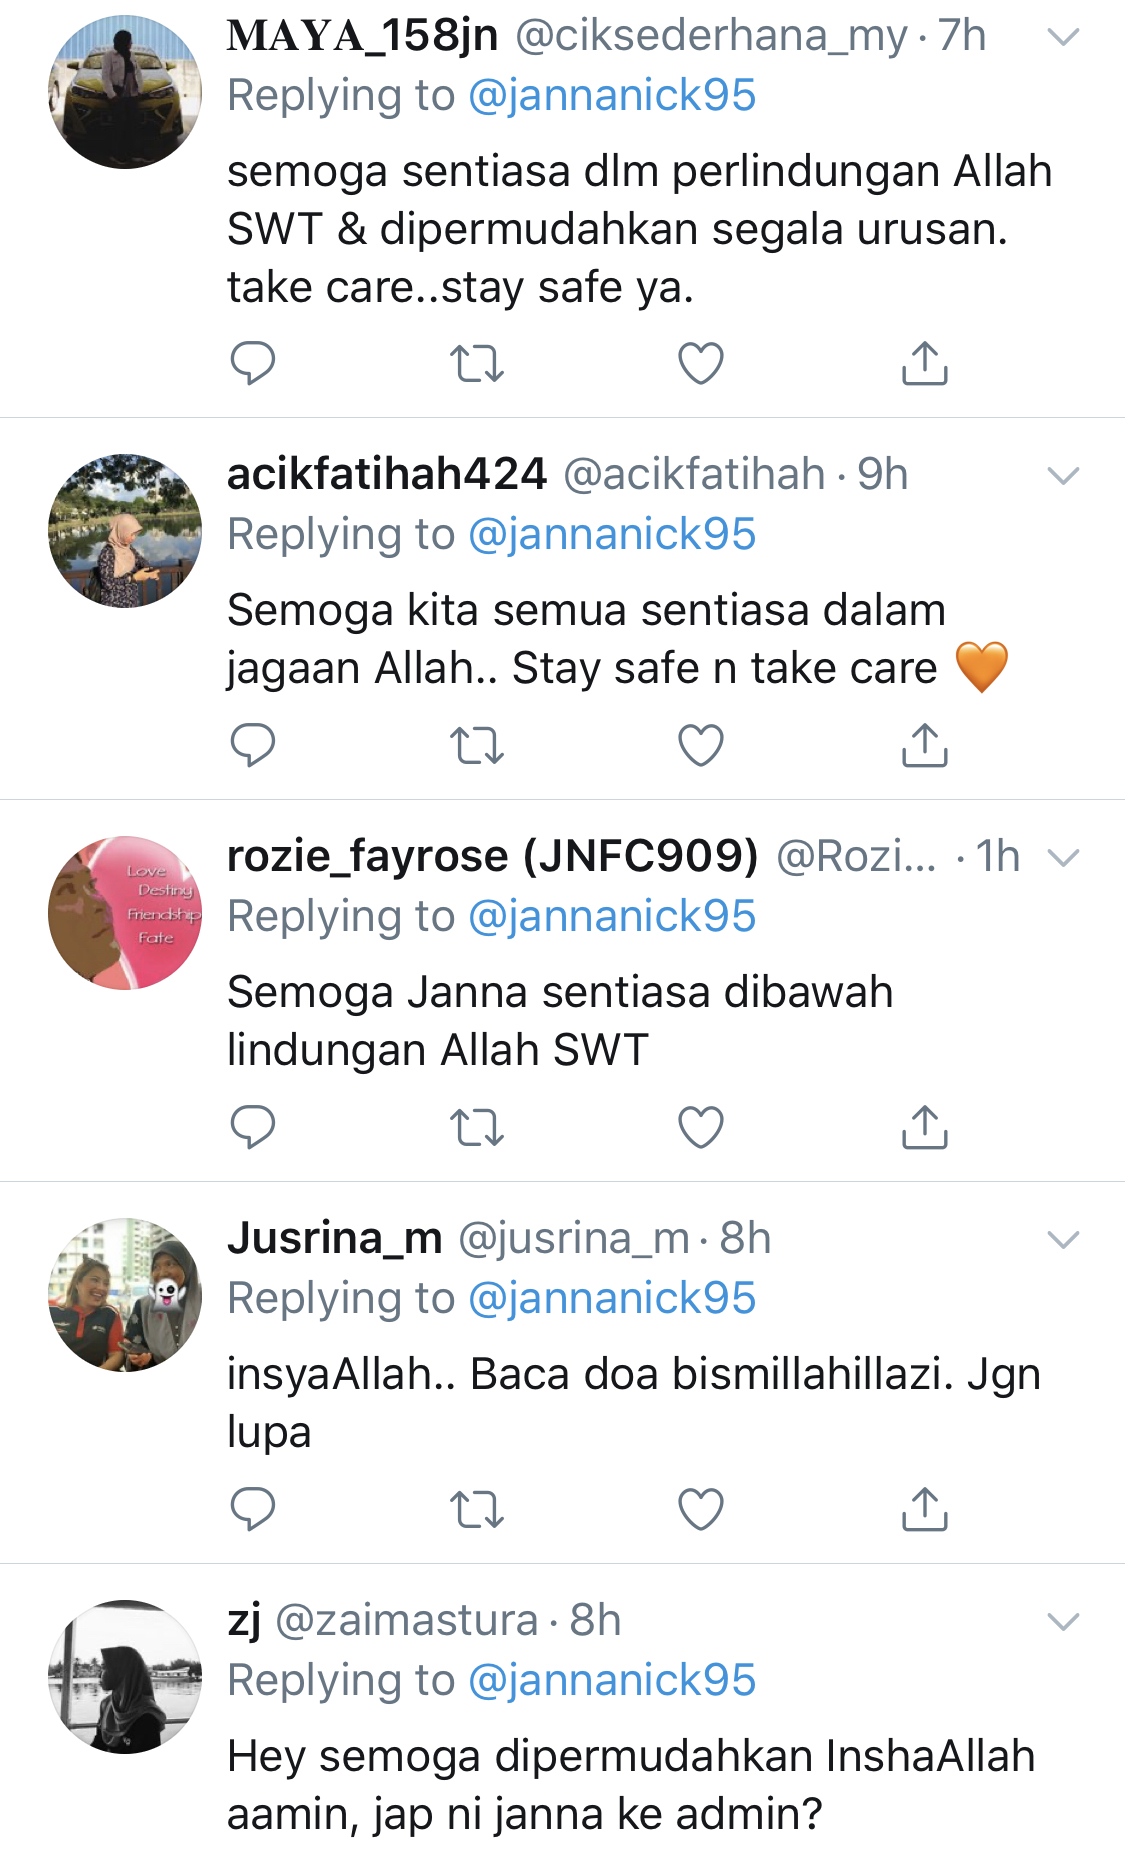
Task: Retweet MAYA_158jn's reply
Action: coord(476,364)
